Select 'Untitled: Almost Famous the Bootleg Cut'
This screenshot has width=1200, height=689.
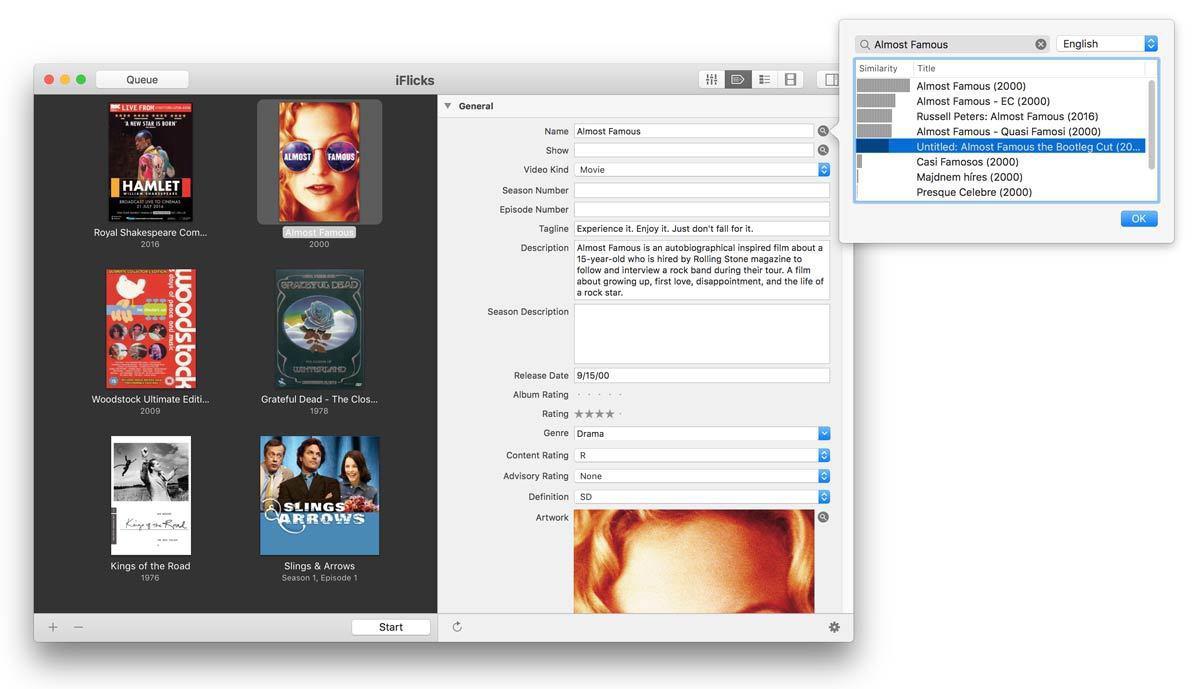pyautogui.click(x=1001, y=146)
